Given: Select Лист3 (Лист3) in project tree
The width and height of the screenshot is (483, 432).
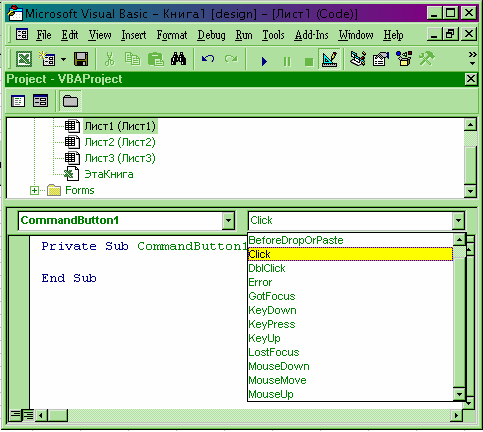Looking at the screenshot, I should click(x=120, y=158).
